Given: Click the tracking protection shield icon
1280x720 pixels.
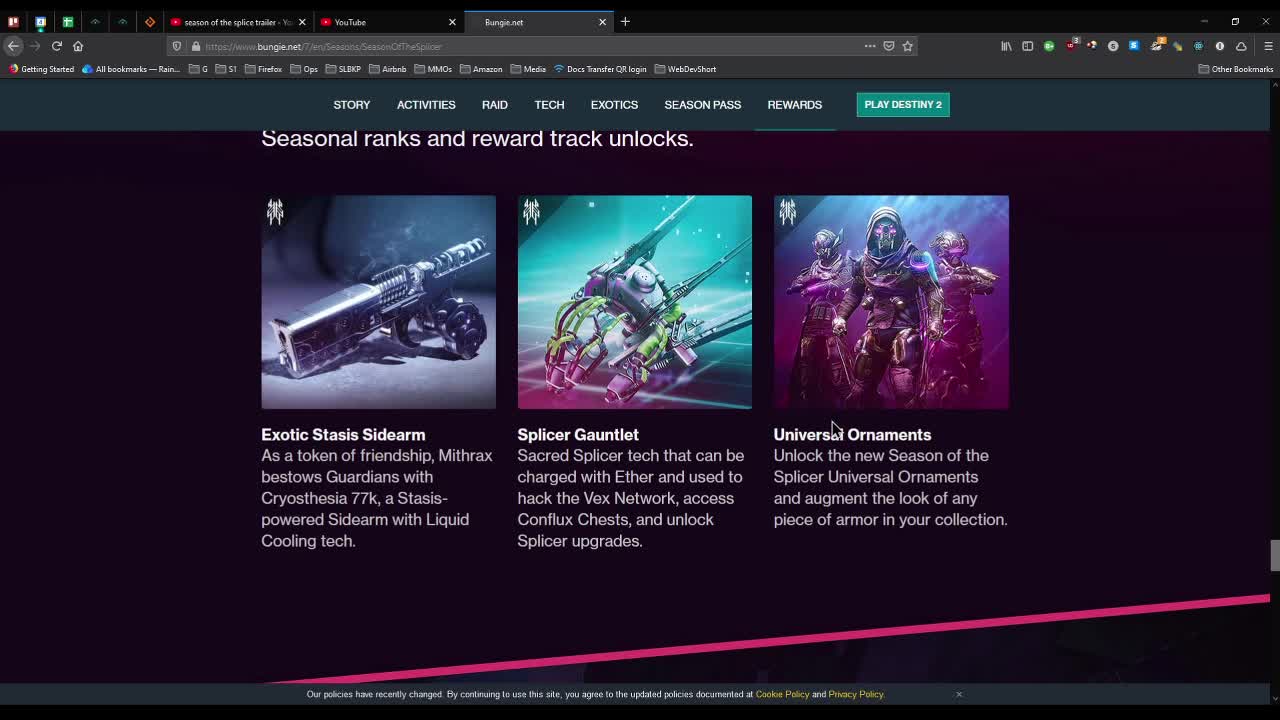Looking at the screenshot, I should coord(177,46).
